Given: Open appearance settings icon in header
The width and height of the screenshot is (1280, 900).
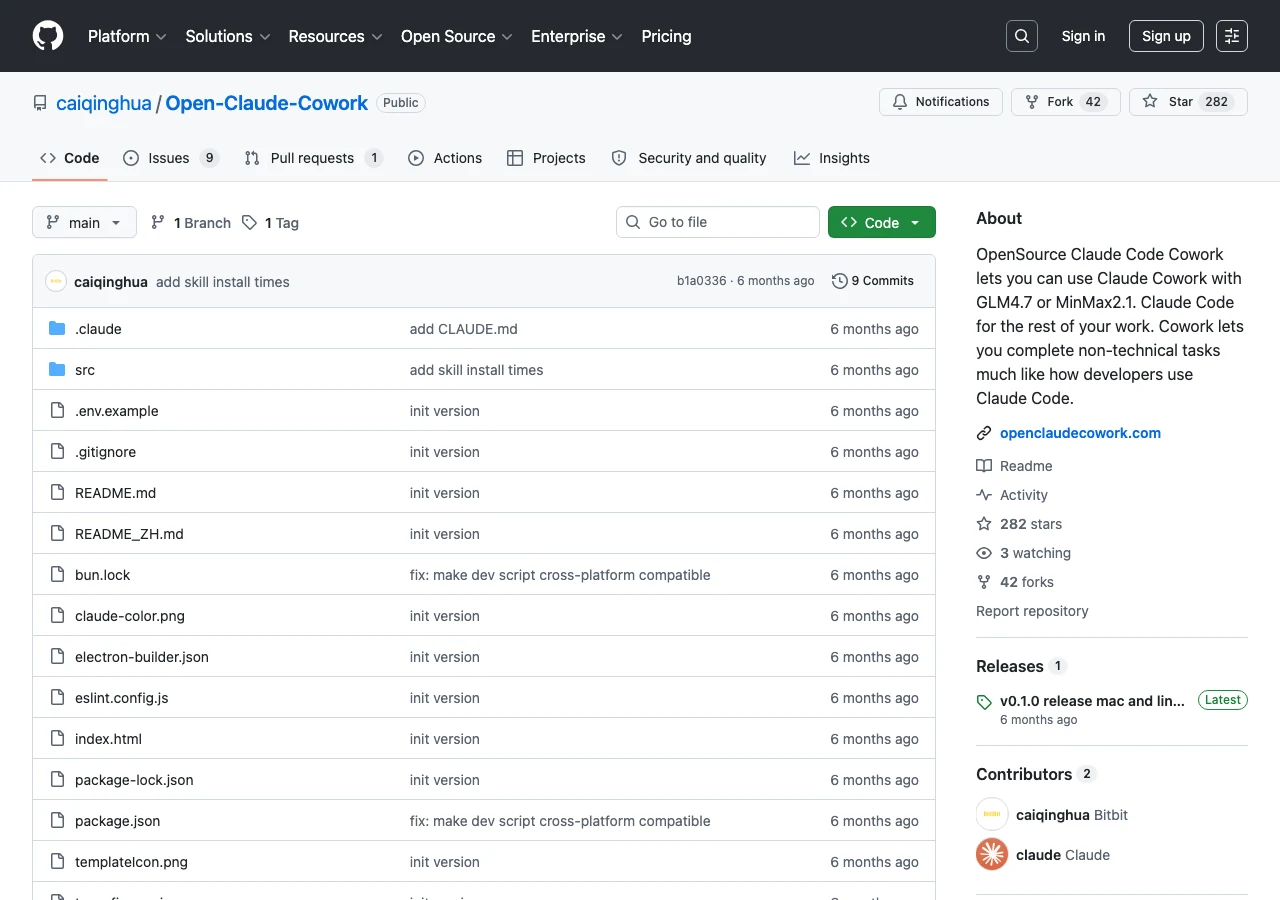Looking at the screenshot, I should pos(1232,36).
